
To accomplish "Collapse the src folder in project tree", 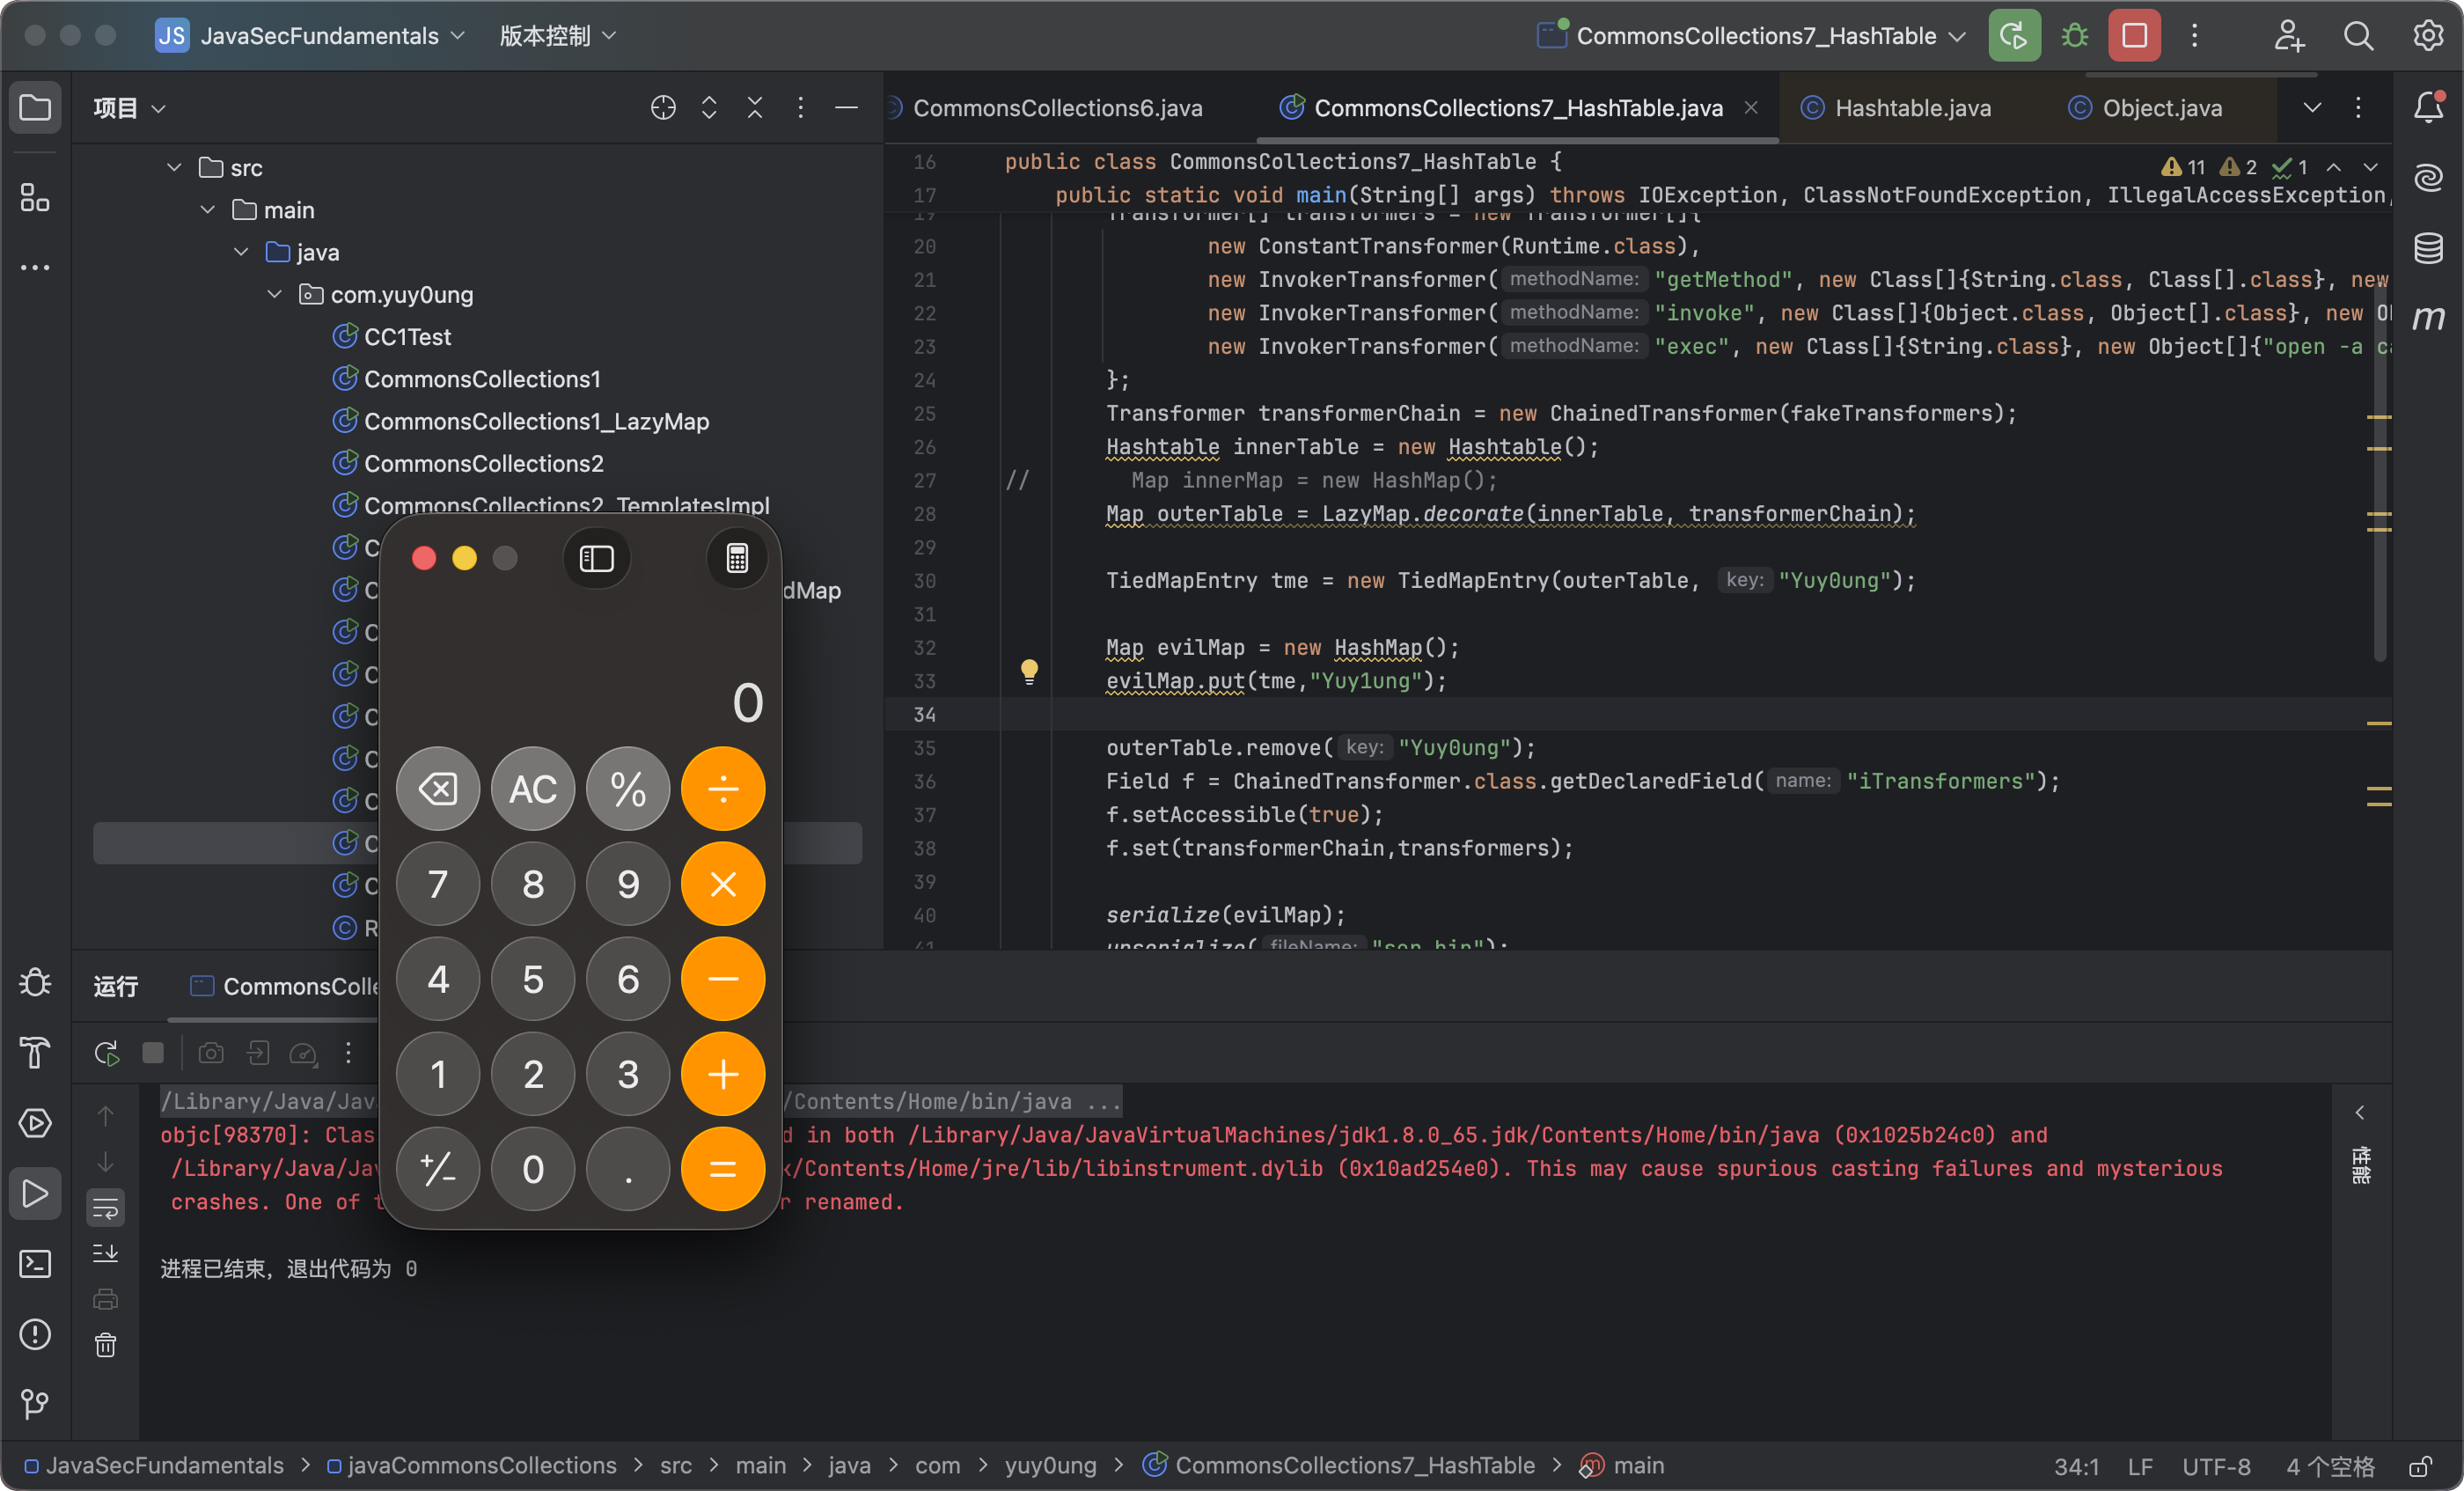I will tap(174, 167).
